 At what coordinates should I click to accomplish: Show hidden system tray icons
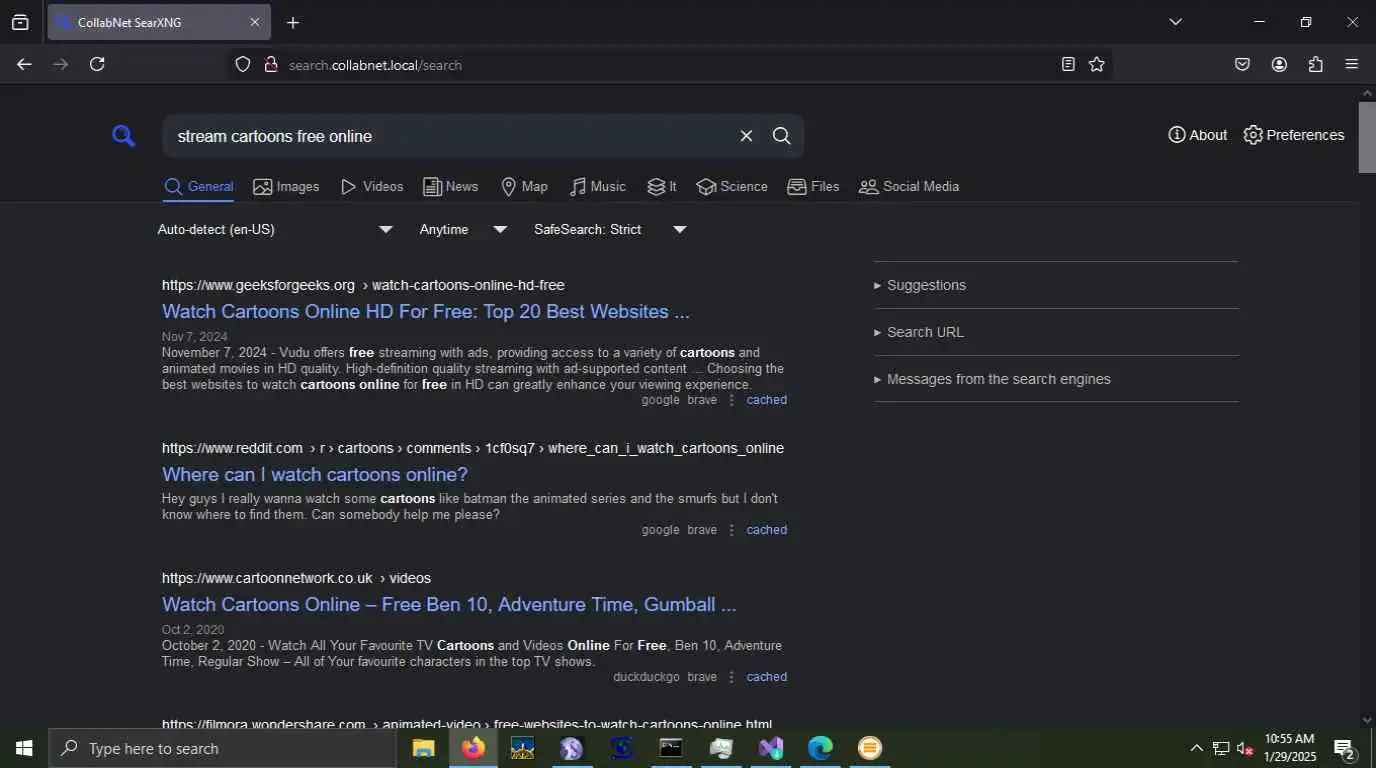pyautogui.click(x=1196, y=748)
